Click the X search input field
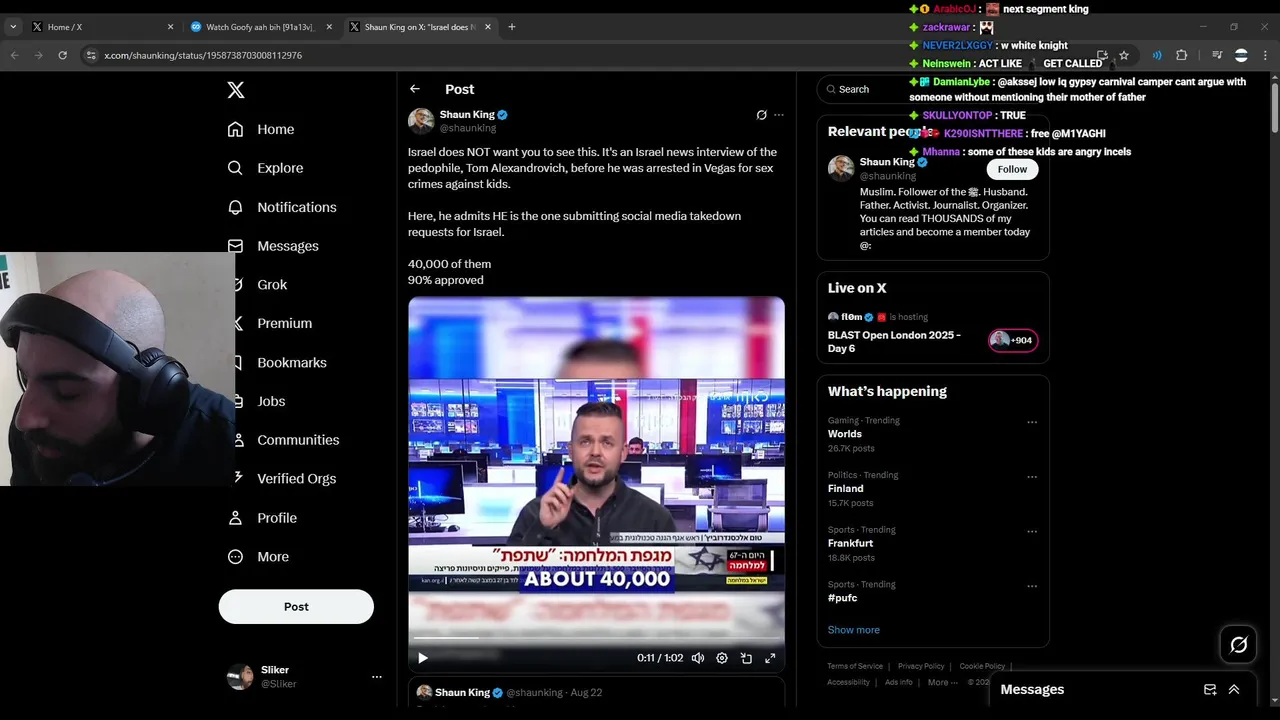The width and height of the screenshot is (1280, 720). click(x=933, y=89)
